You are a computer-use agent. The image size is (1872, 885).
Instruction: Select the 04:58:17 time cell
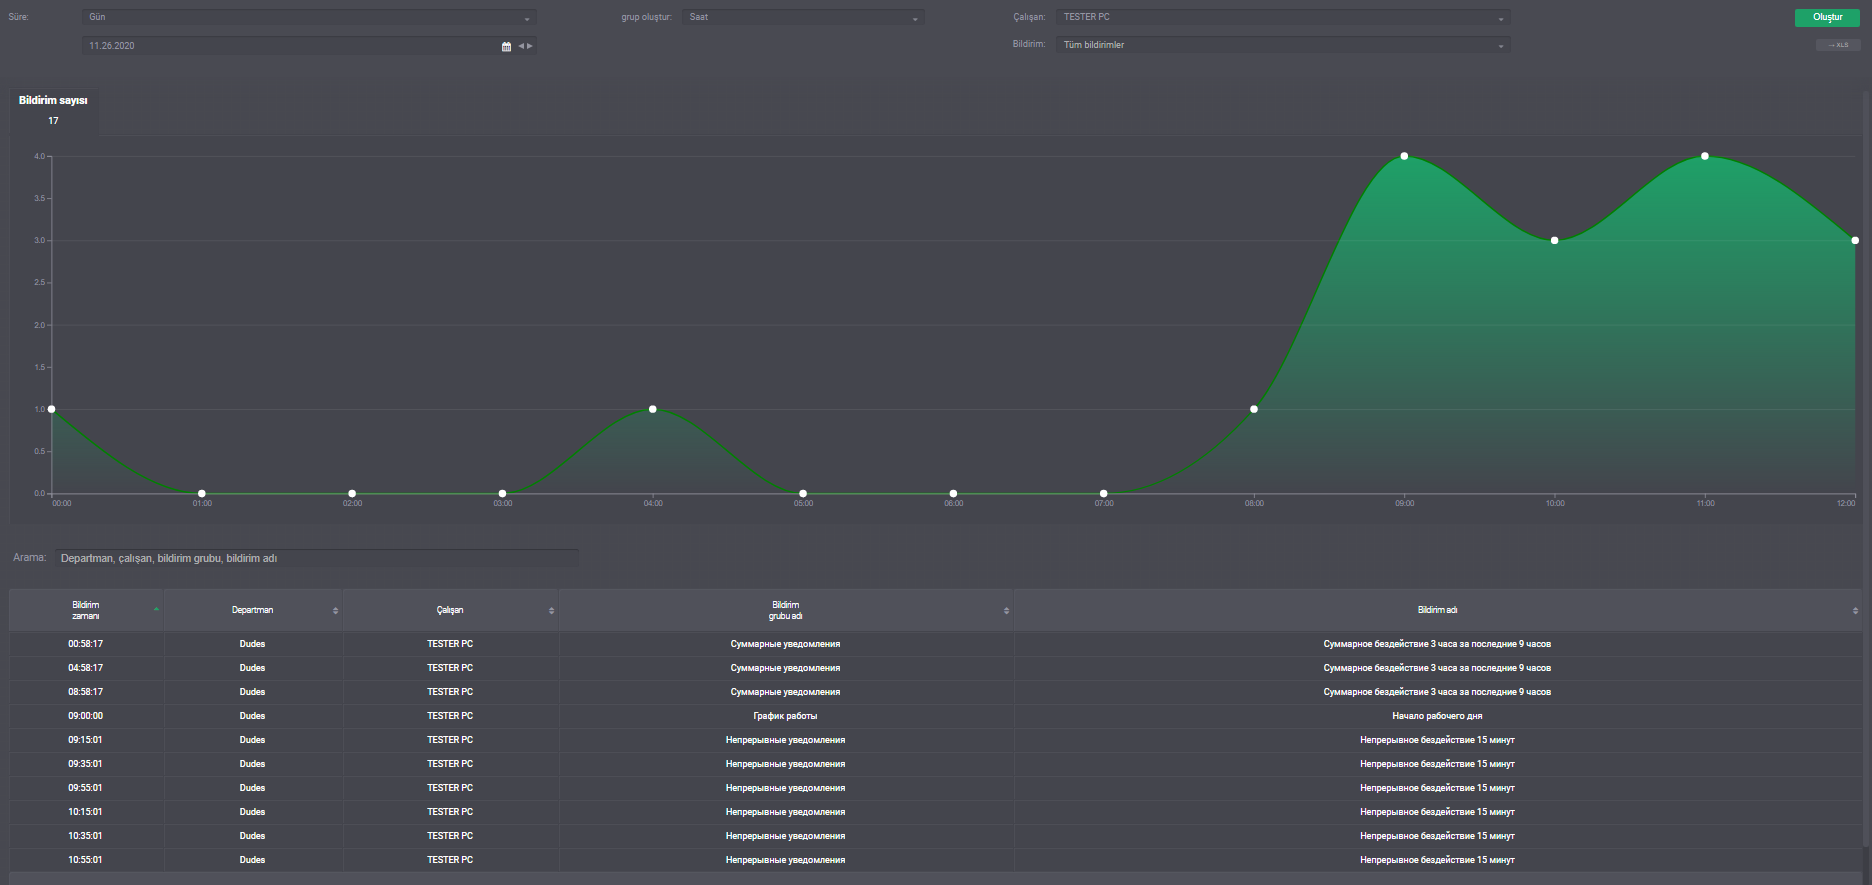click(86, 668)
